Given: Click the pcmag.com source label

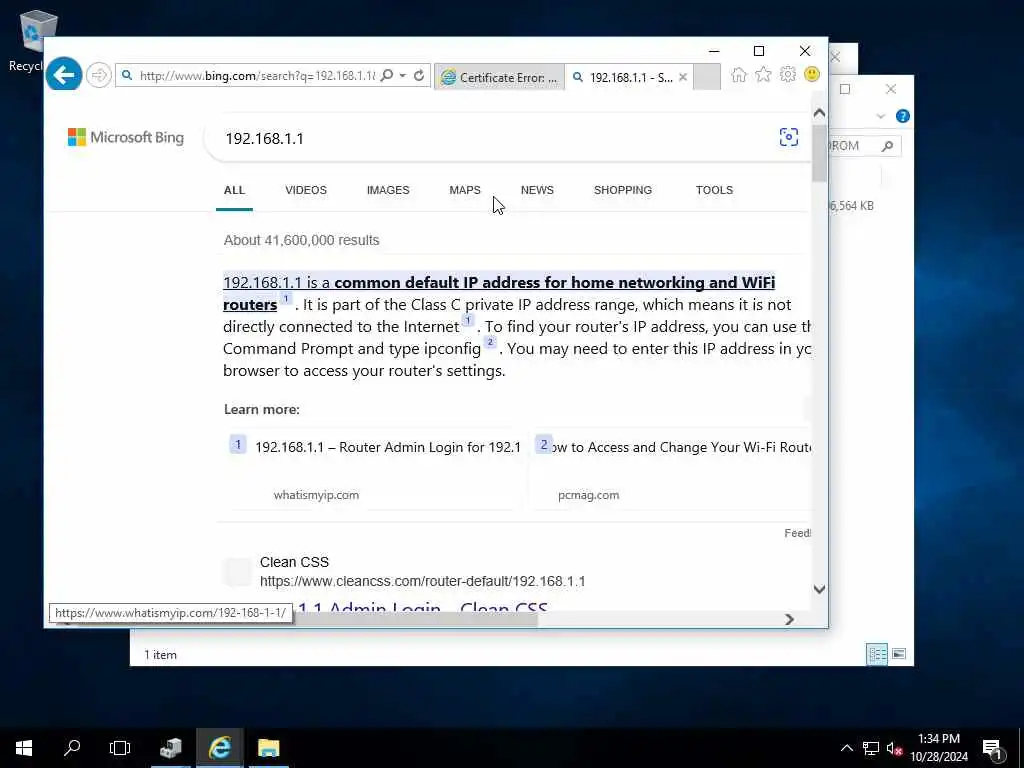Looking at the screenshot, I should 588,495.
